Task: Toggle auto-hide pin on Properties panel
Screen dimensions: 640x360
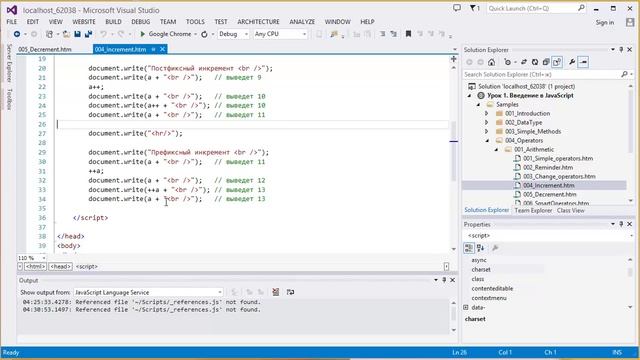Action: tap(621, 224)
